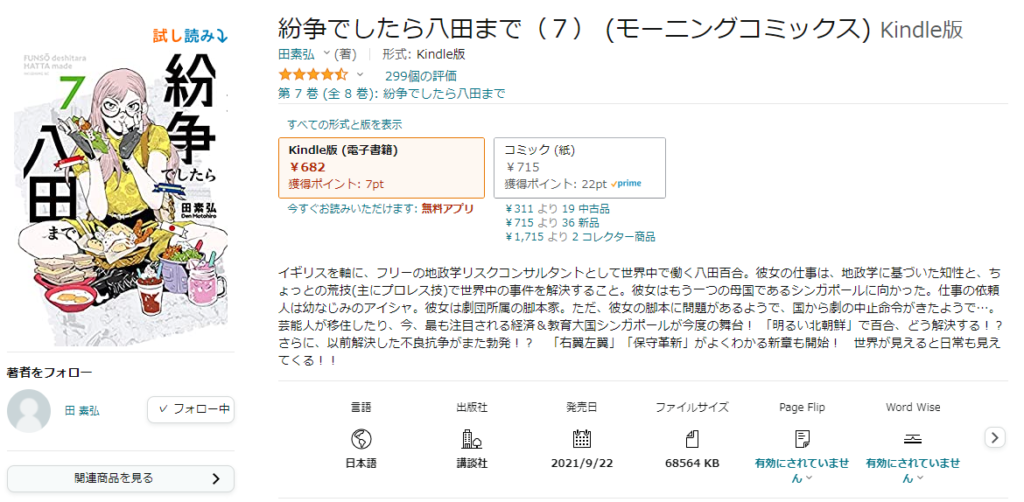Expand the author name dropdown arrow
Image resolution: width=1024 pixels, height=502 pixels.
point(327,54)
